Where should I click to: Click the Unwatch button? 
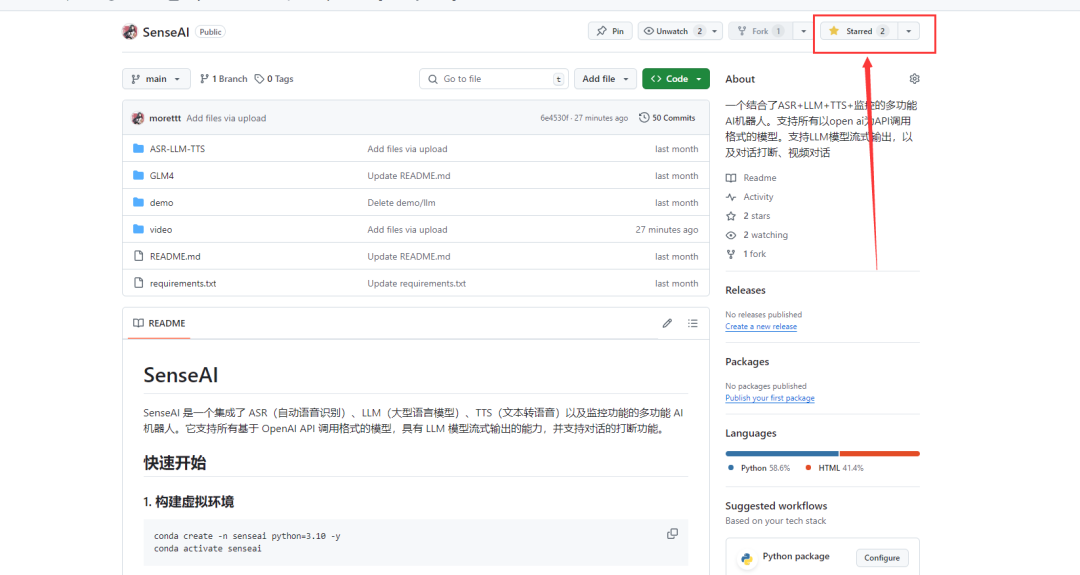[x=673, y=31]
